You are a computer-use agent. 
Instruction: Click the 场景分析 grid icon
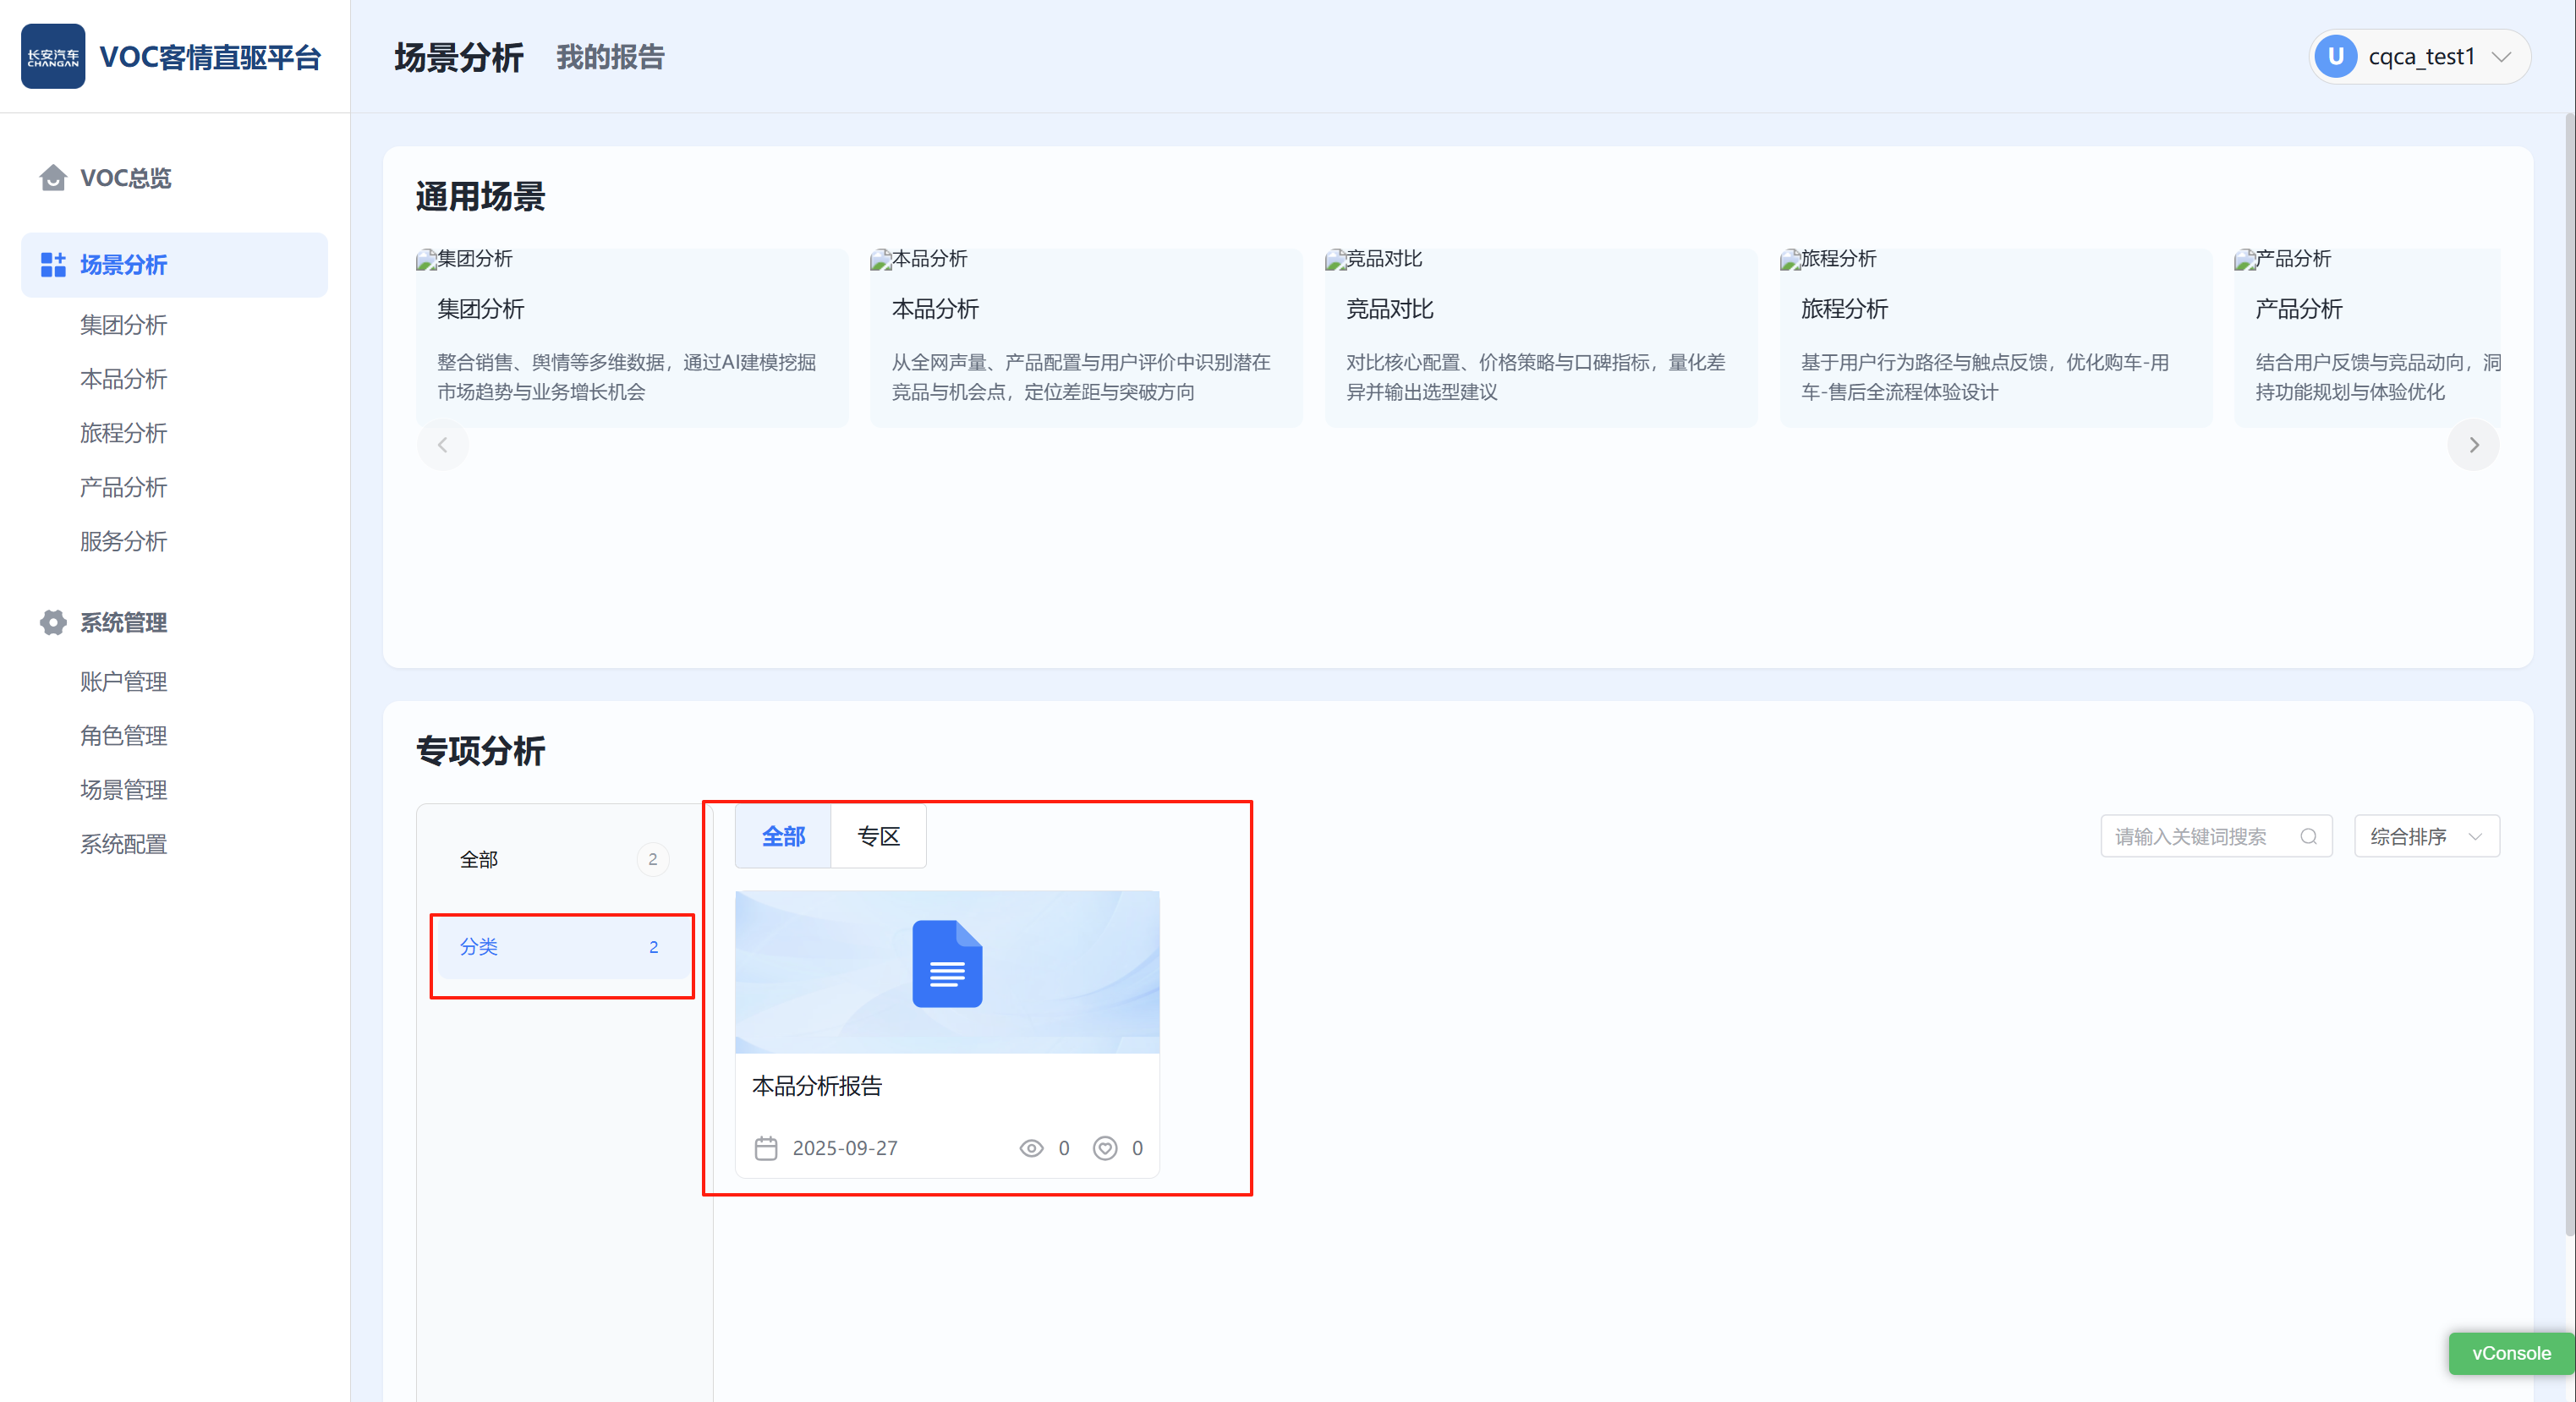[53, 265]
